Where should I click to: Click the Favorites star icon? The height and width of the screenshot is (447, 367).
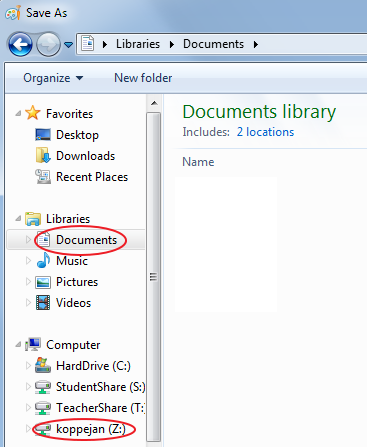[x=33, y=113]
